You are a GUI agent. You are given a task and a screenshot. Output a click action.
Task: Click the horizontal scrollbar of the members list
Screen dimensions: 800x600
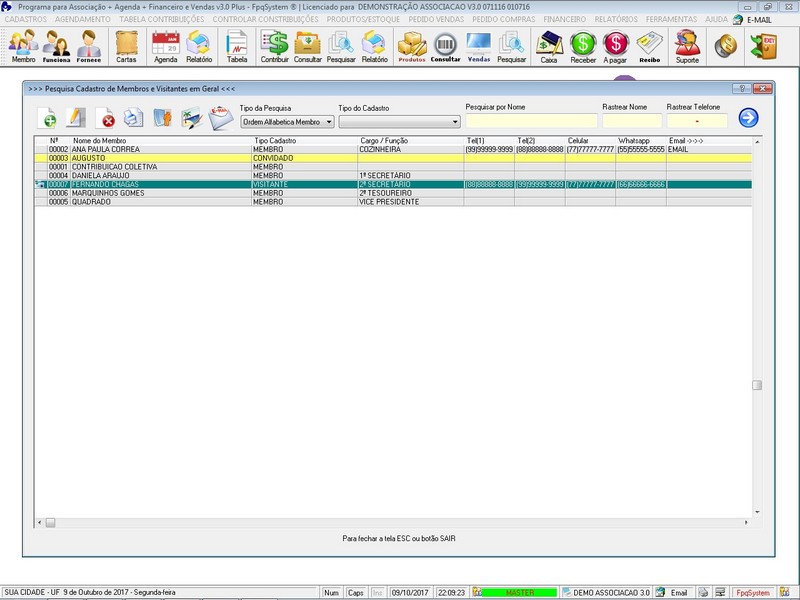400,522
